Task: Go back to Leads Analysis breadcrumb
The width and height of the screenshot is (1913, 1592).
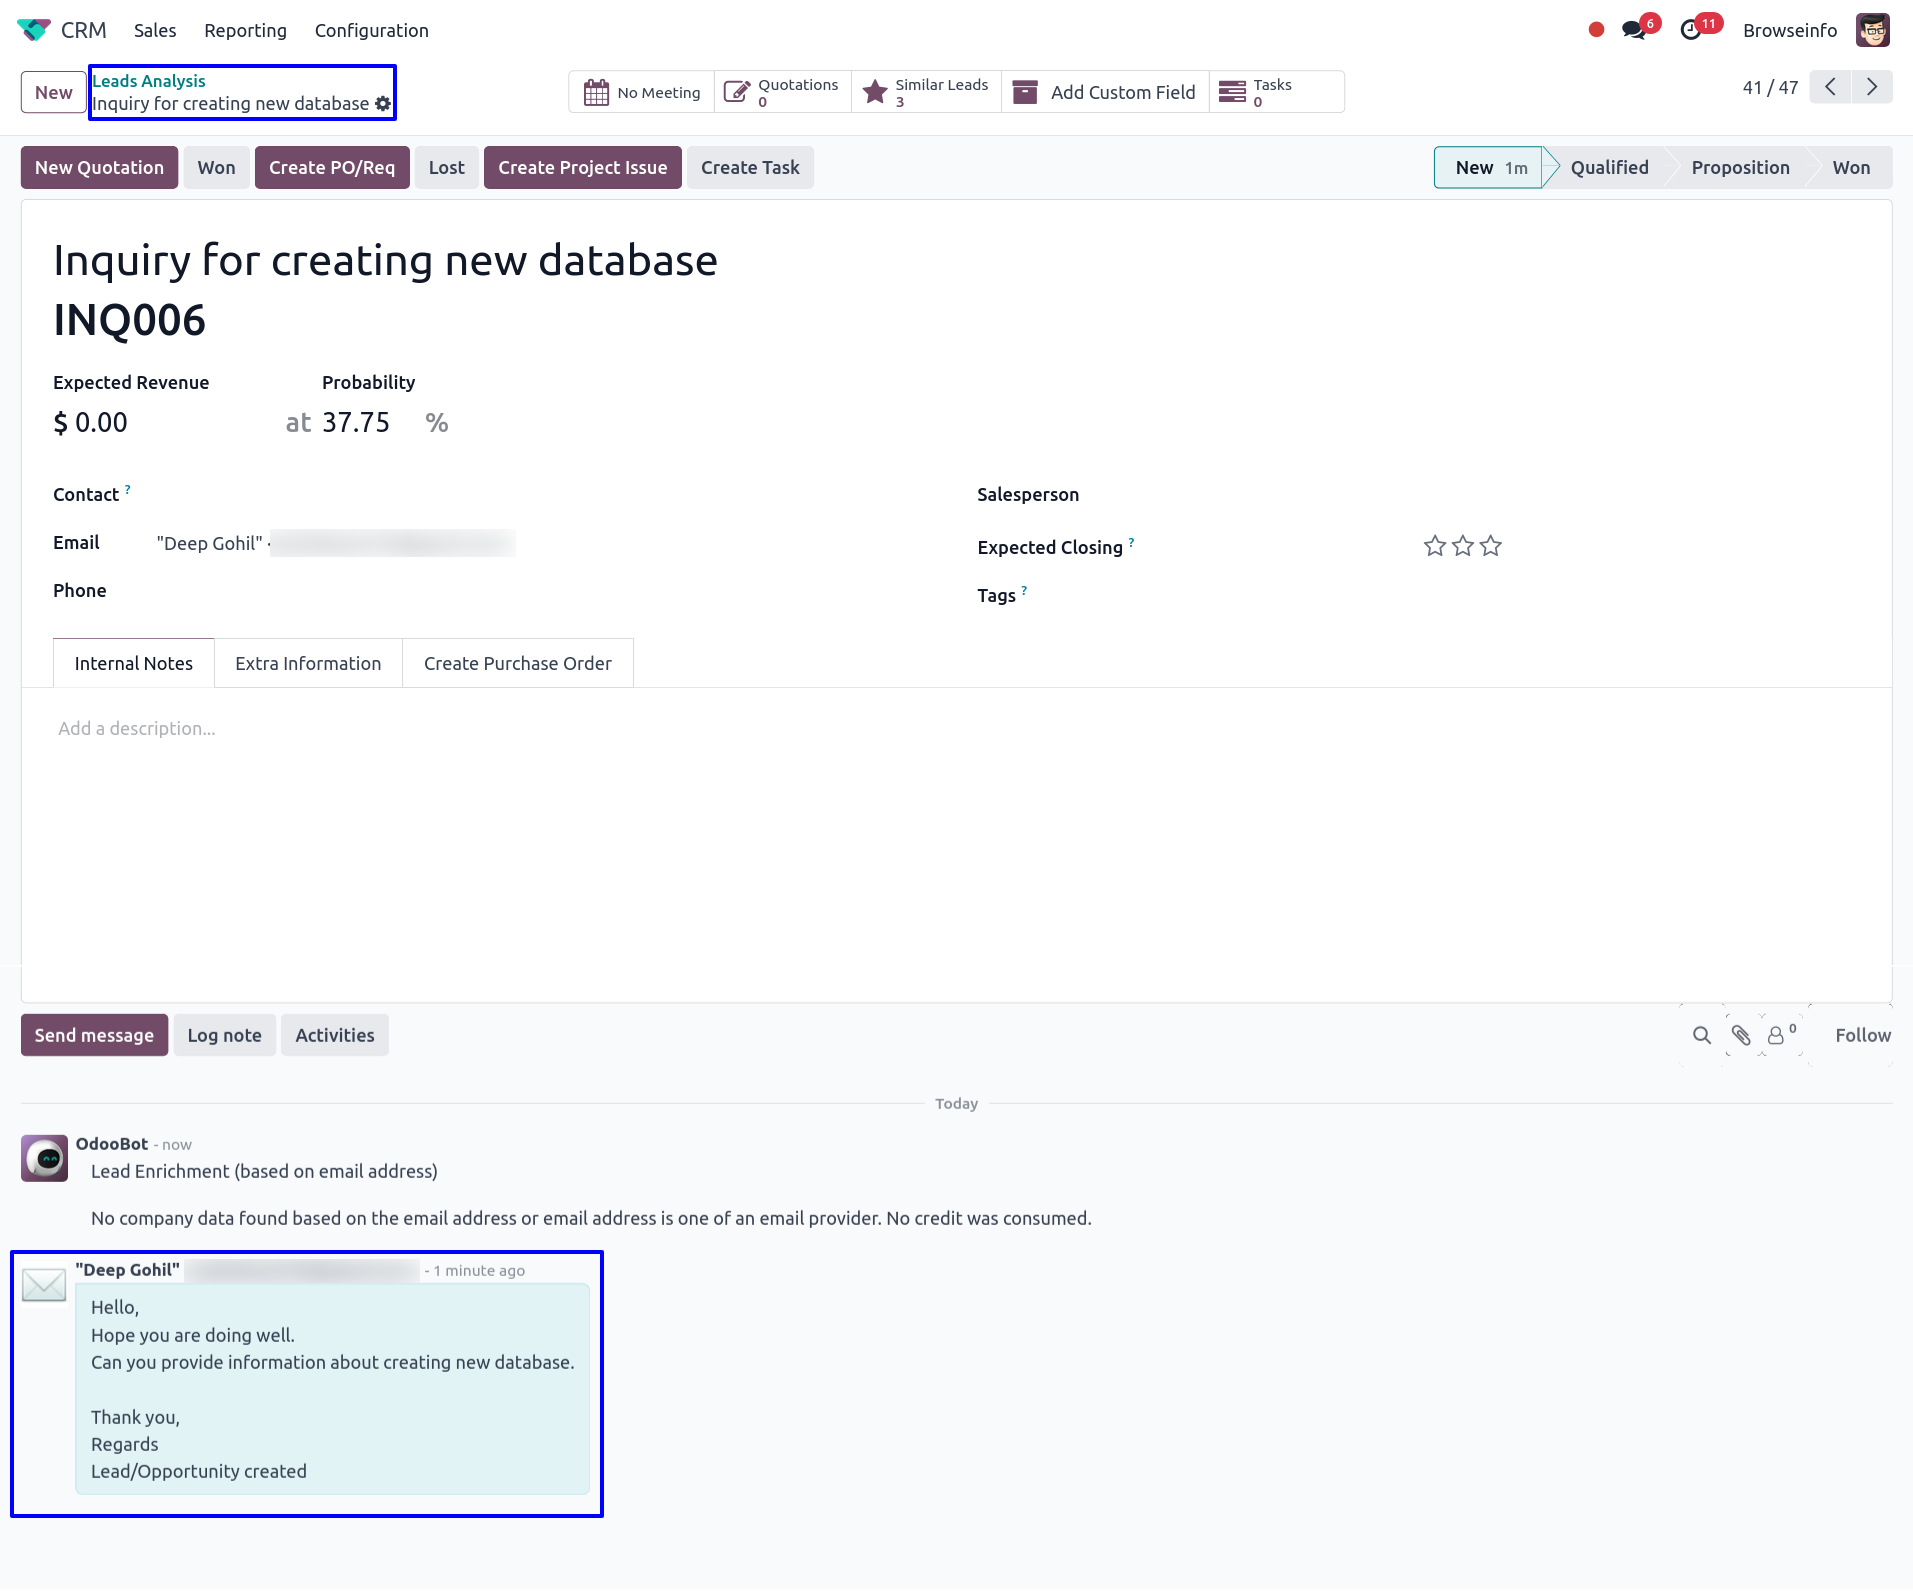Action: click(149, 81)
